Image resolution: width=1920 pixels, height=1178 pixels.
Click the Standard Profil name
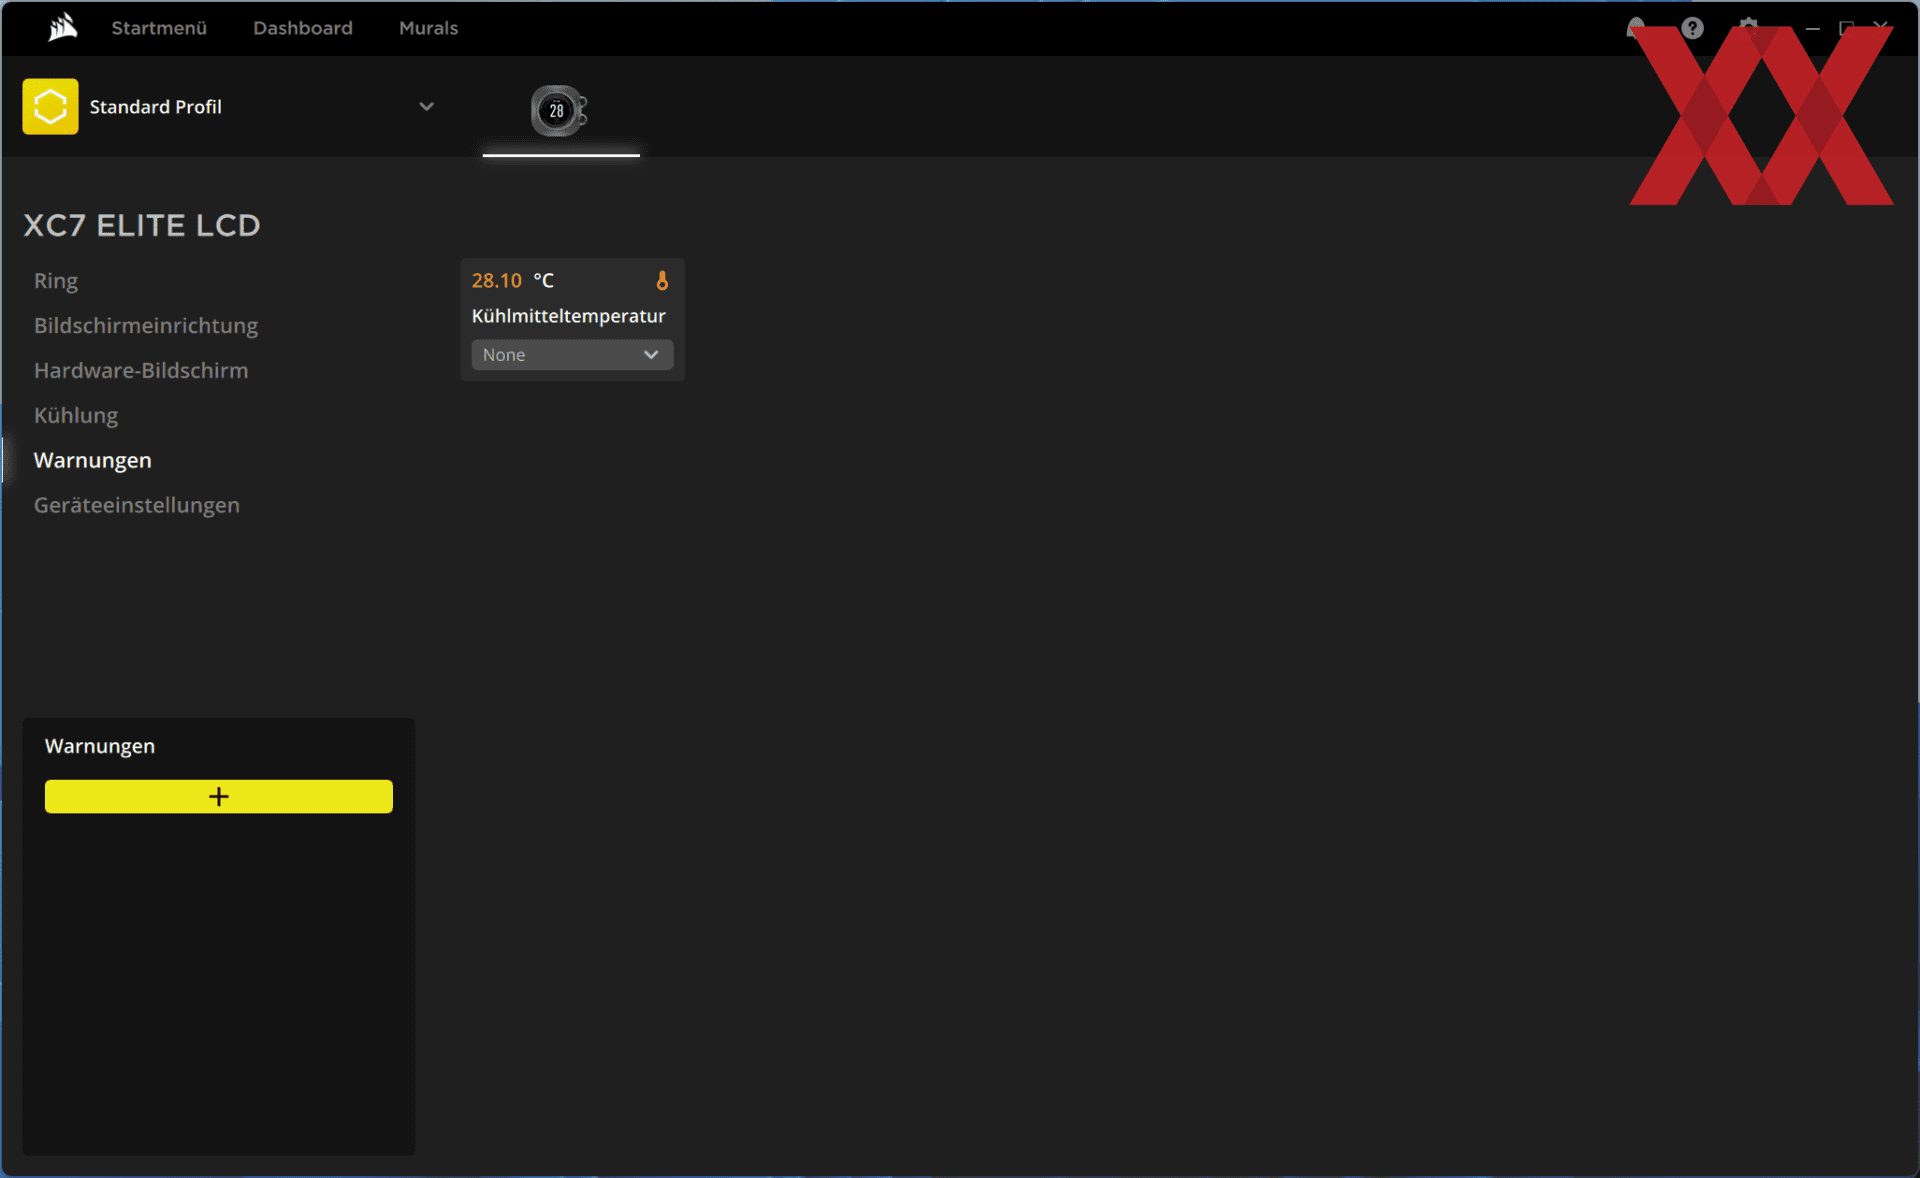coord(156,107)
